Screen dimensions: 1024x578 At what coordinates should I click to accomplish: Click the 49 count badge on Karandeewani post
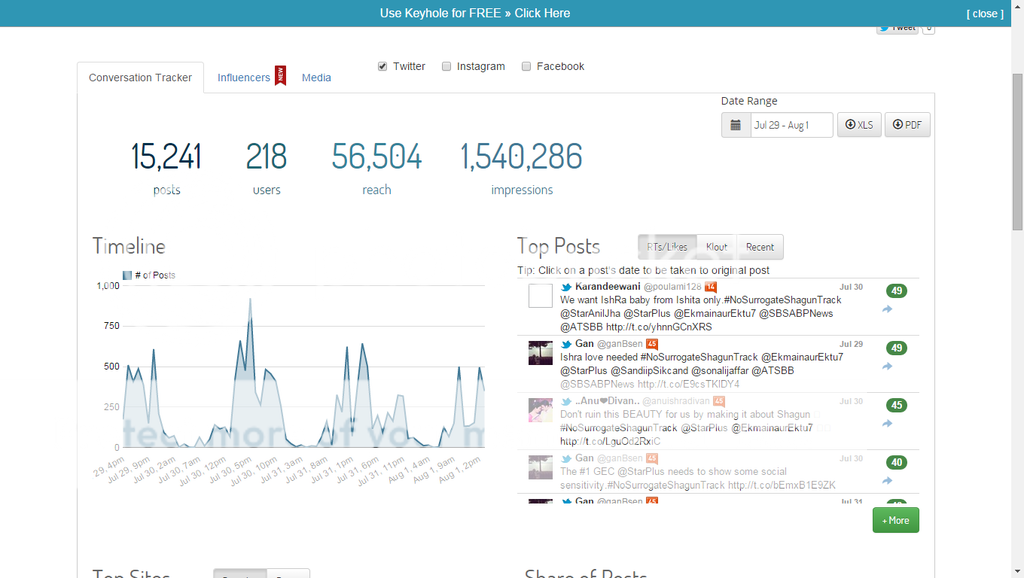[896, 291]
